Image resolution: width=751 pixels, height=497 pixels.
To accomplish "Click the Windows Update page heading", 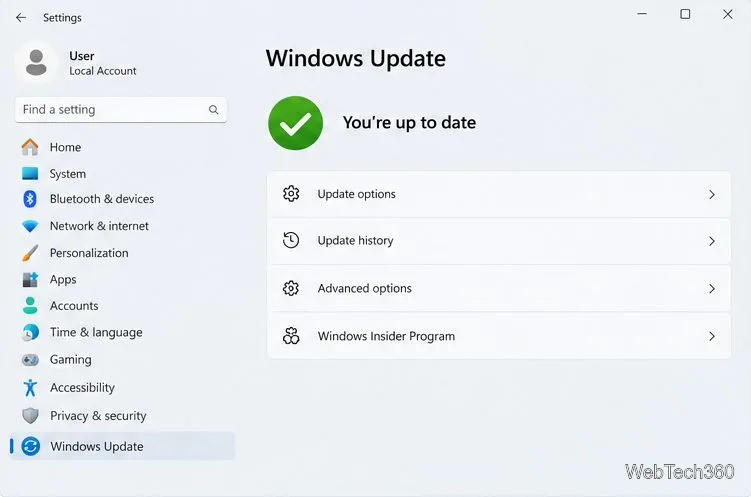I will [x=355, y=59].
